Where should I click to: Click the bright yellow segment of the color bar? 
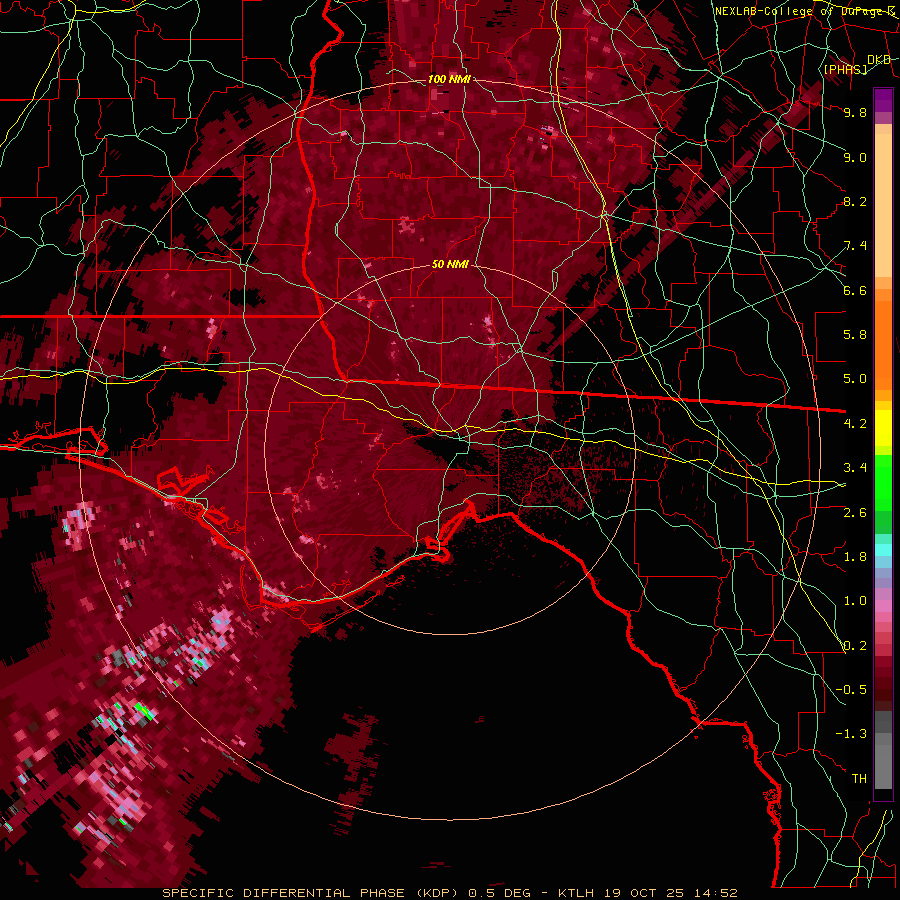pyautogui.click(x=883, y=428)
